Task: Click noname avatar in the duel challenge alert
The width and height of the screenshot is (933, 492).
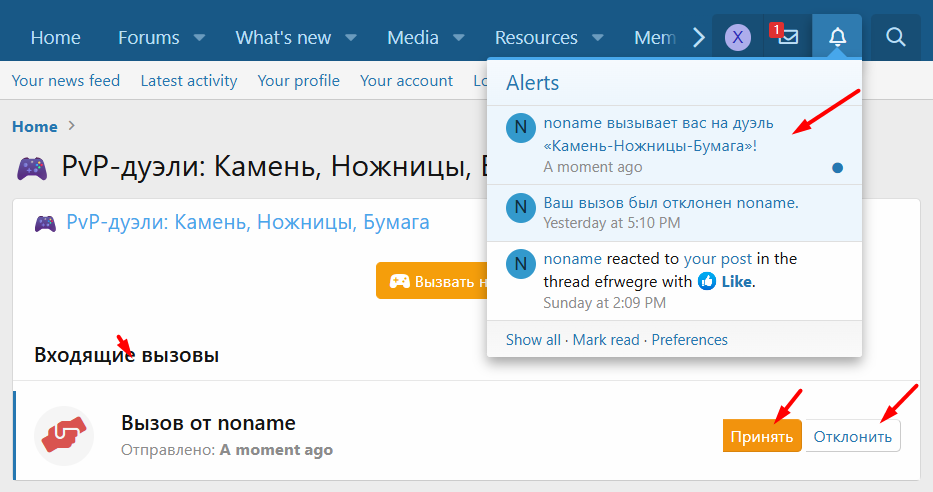Action: pos(521,129)
